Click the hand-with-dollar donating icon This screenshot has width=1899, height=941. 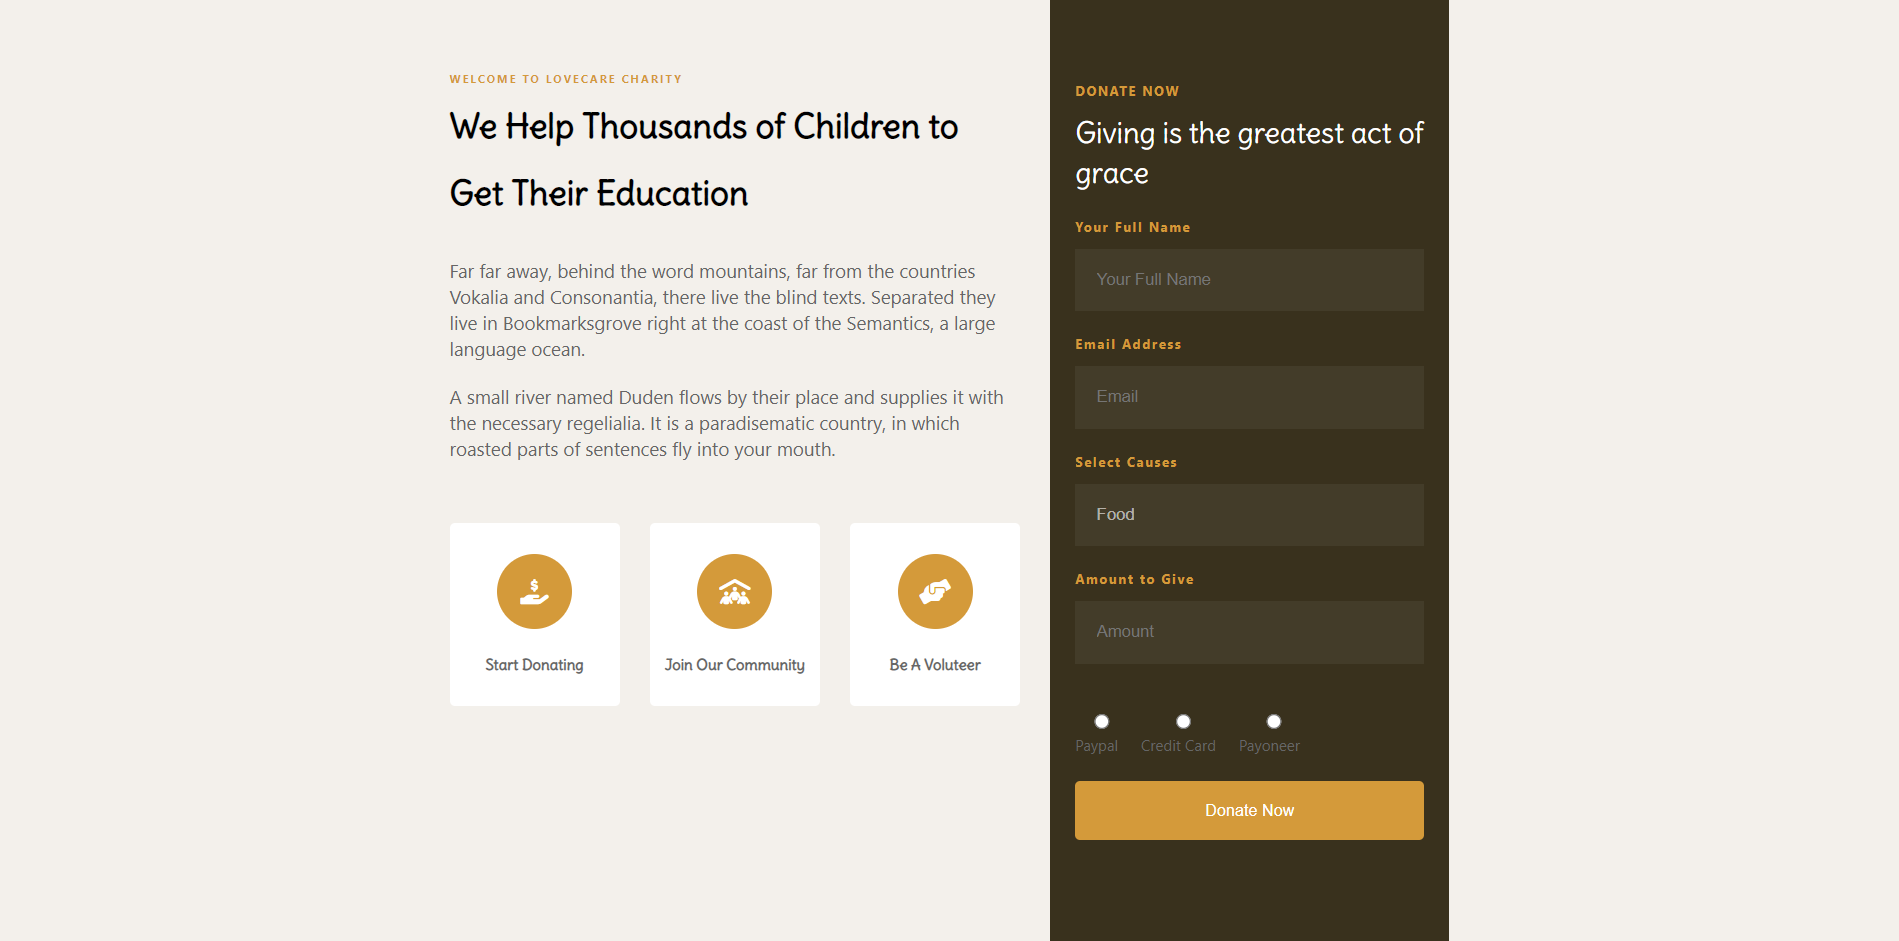[x=534, y=591]
